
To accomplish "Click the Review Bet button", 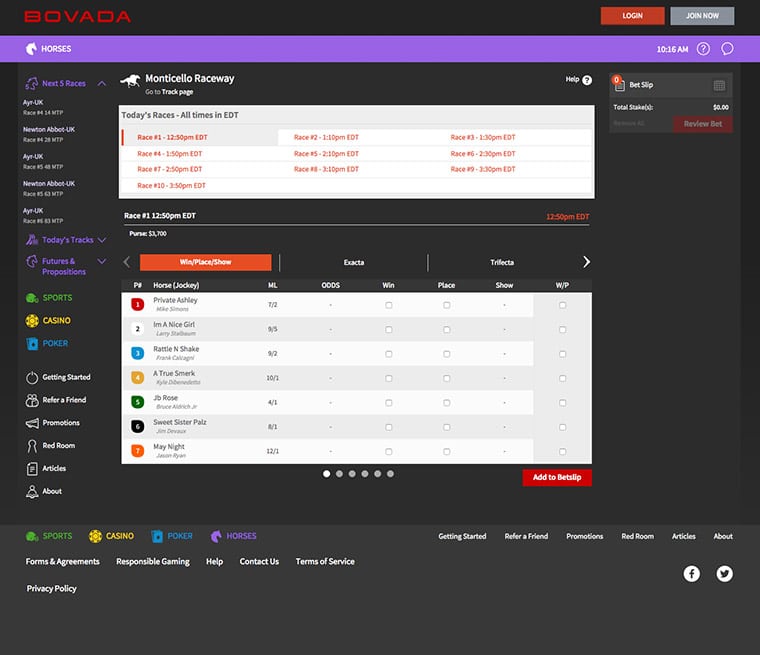I will 703,124.
